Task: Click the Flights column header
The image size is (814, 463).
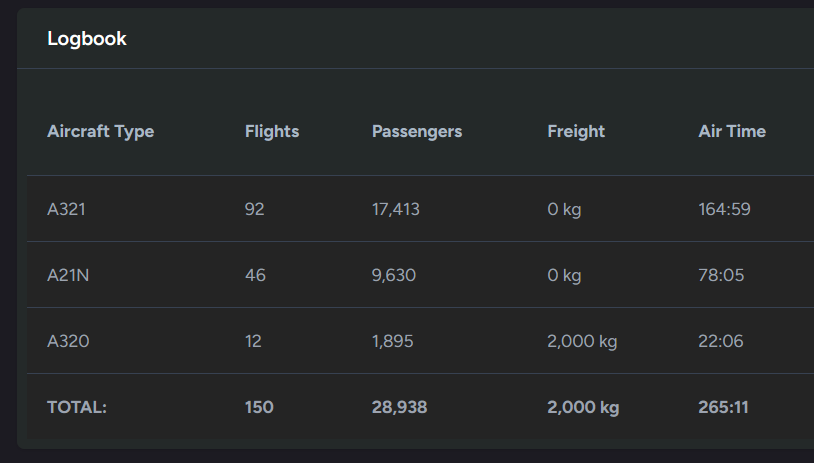Action: 272,132
